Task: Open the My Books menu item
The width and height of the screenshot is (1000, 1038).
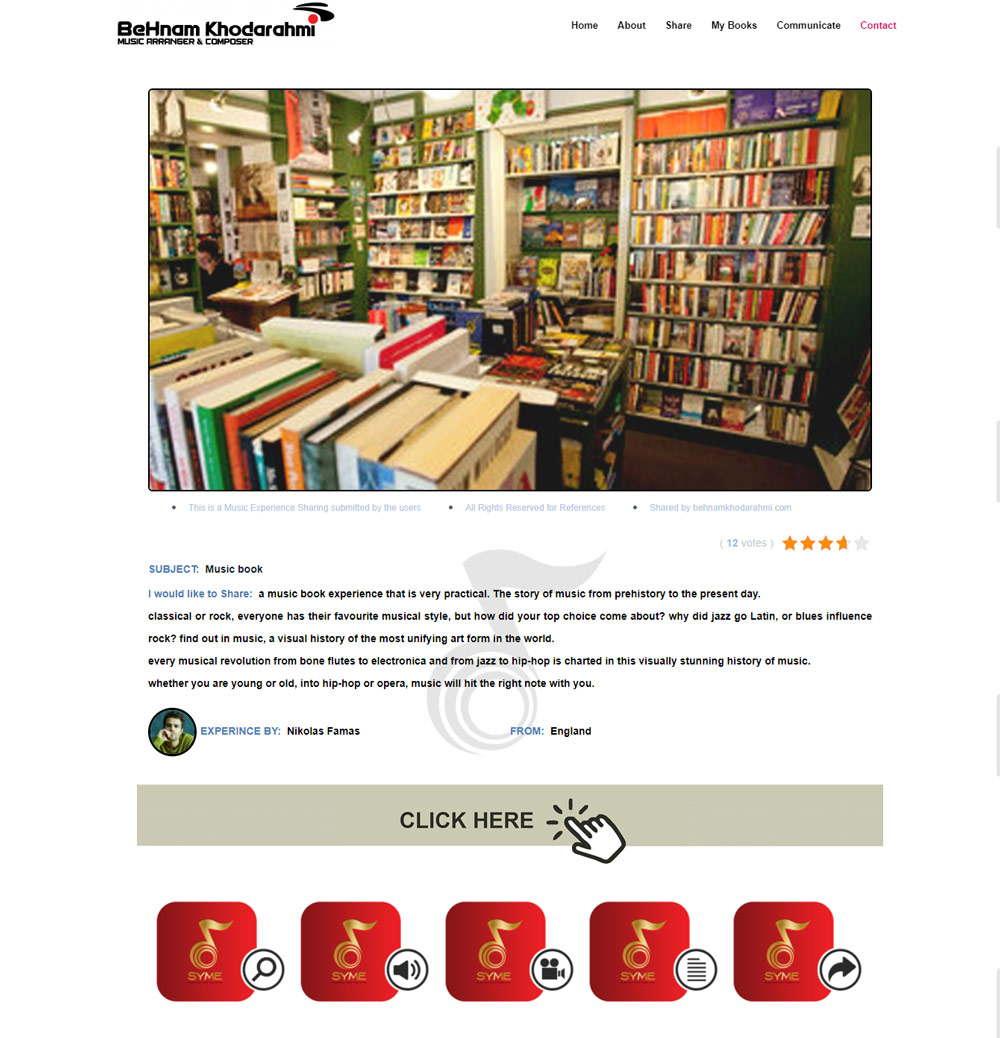Action: click(734, 25)
